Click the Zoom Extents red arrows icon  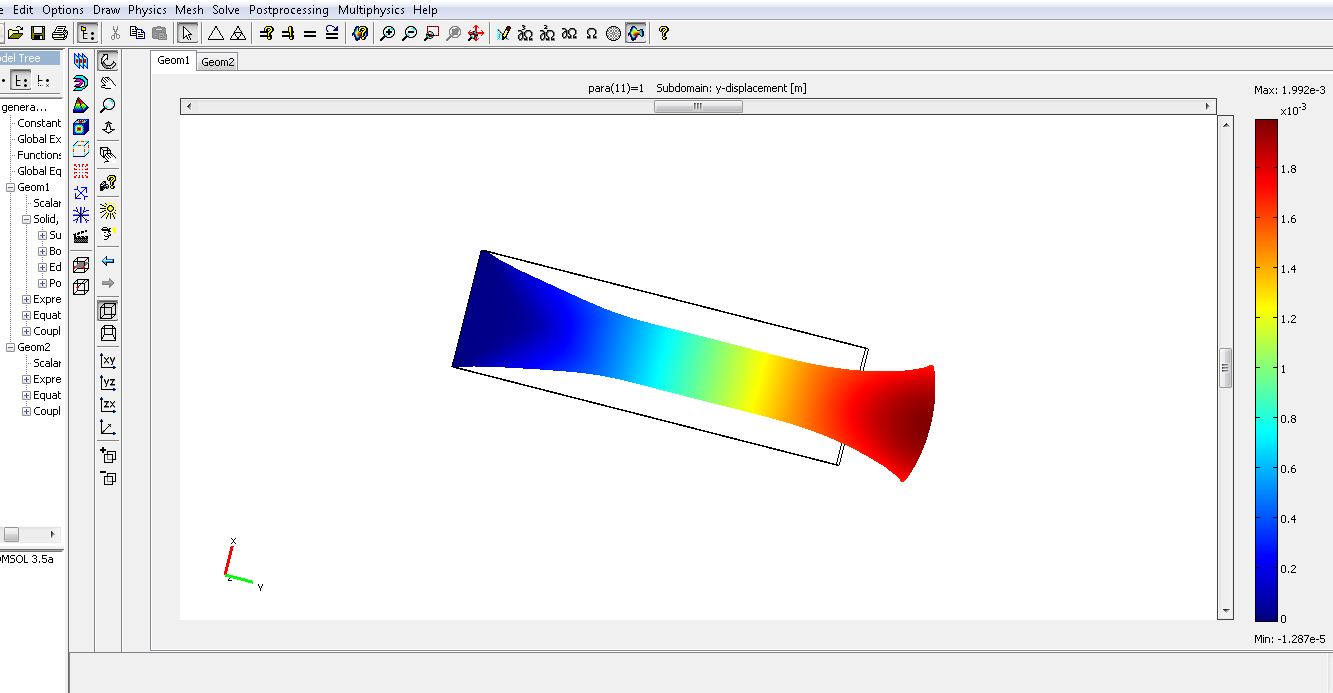point(476,33)
